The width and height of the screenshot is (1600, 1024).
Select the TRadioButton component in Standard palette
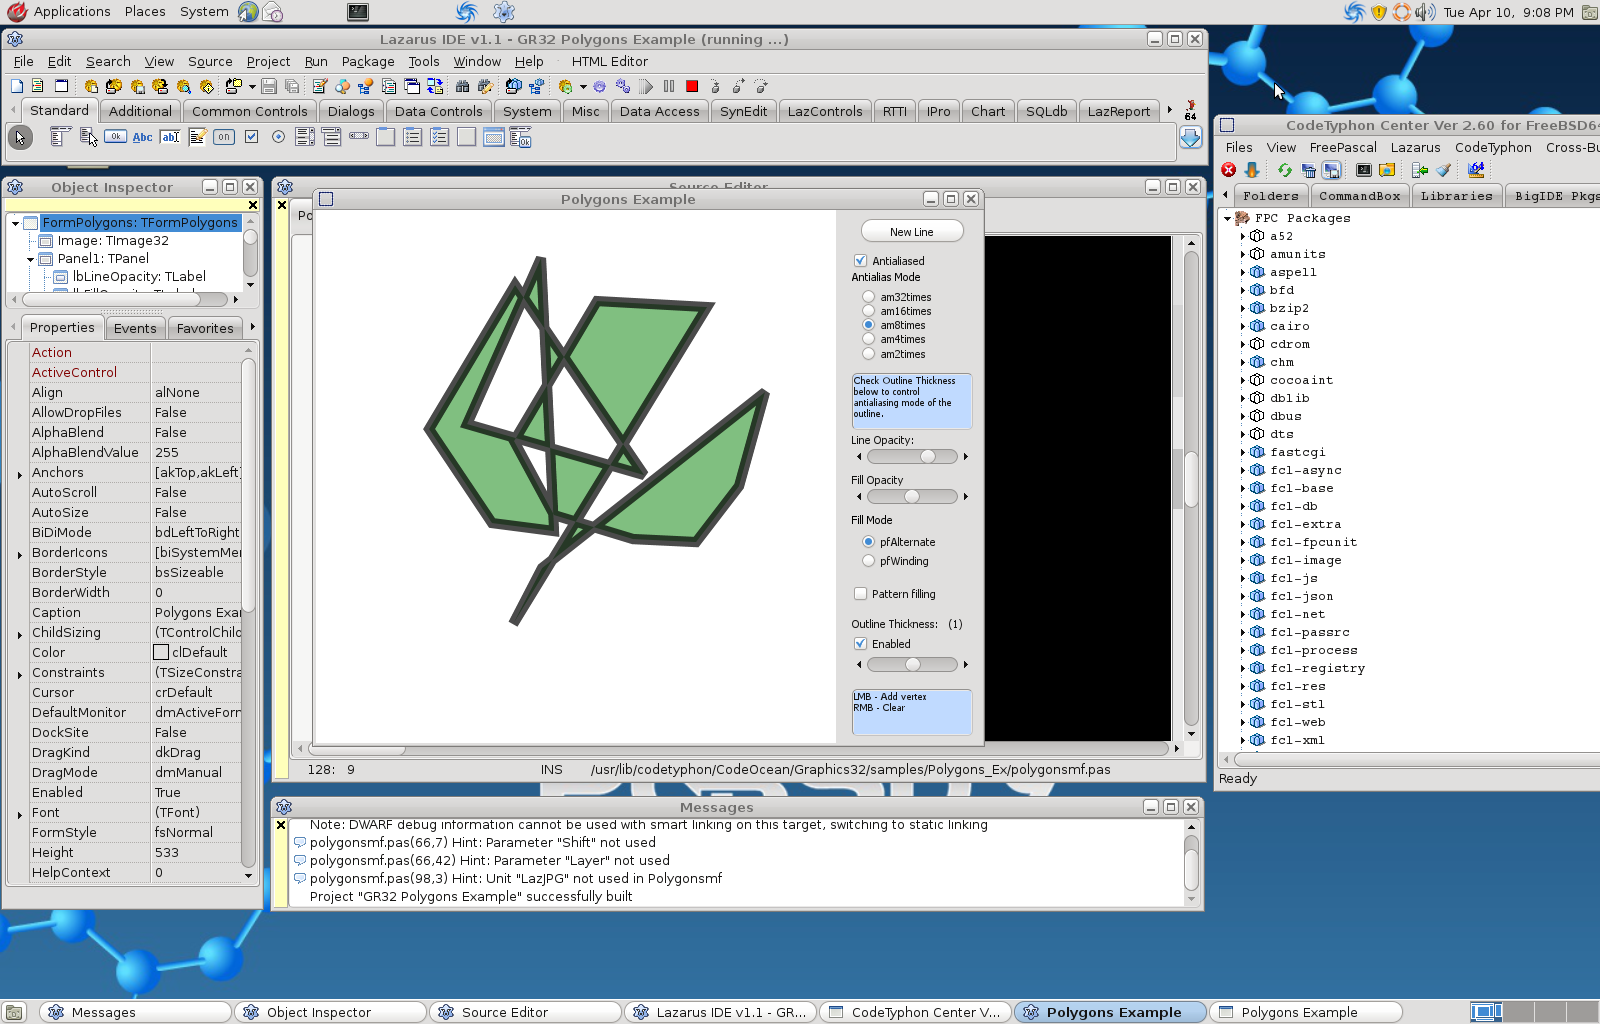278,137
